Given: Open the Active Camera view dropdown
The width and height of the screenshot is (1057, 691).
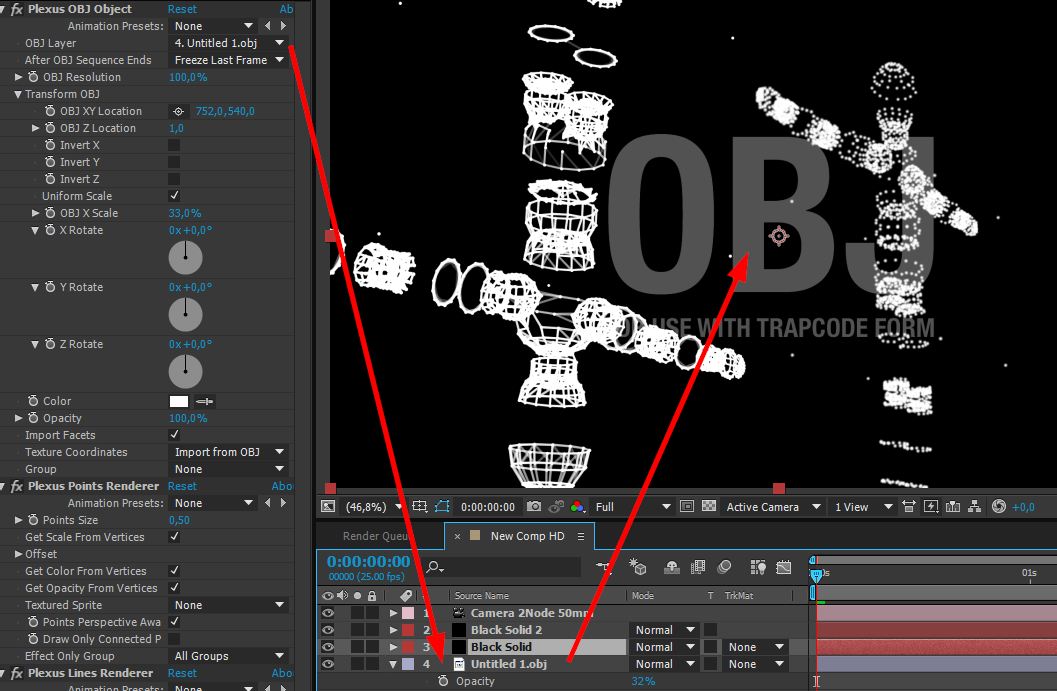Looking at the screenshot, I should [773, 506].
